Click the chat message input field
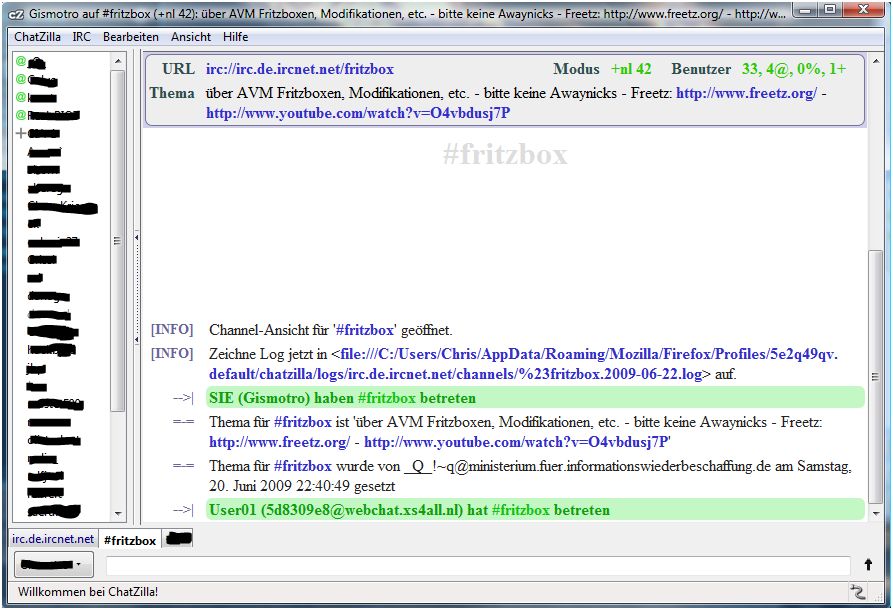Screen dimensions: 893x610 tap(476, 566)
